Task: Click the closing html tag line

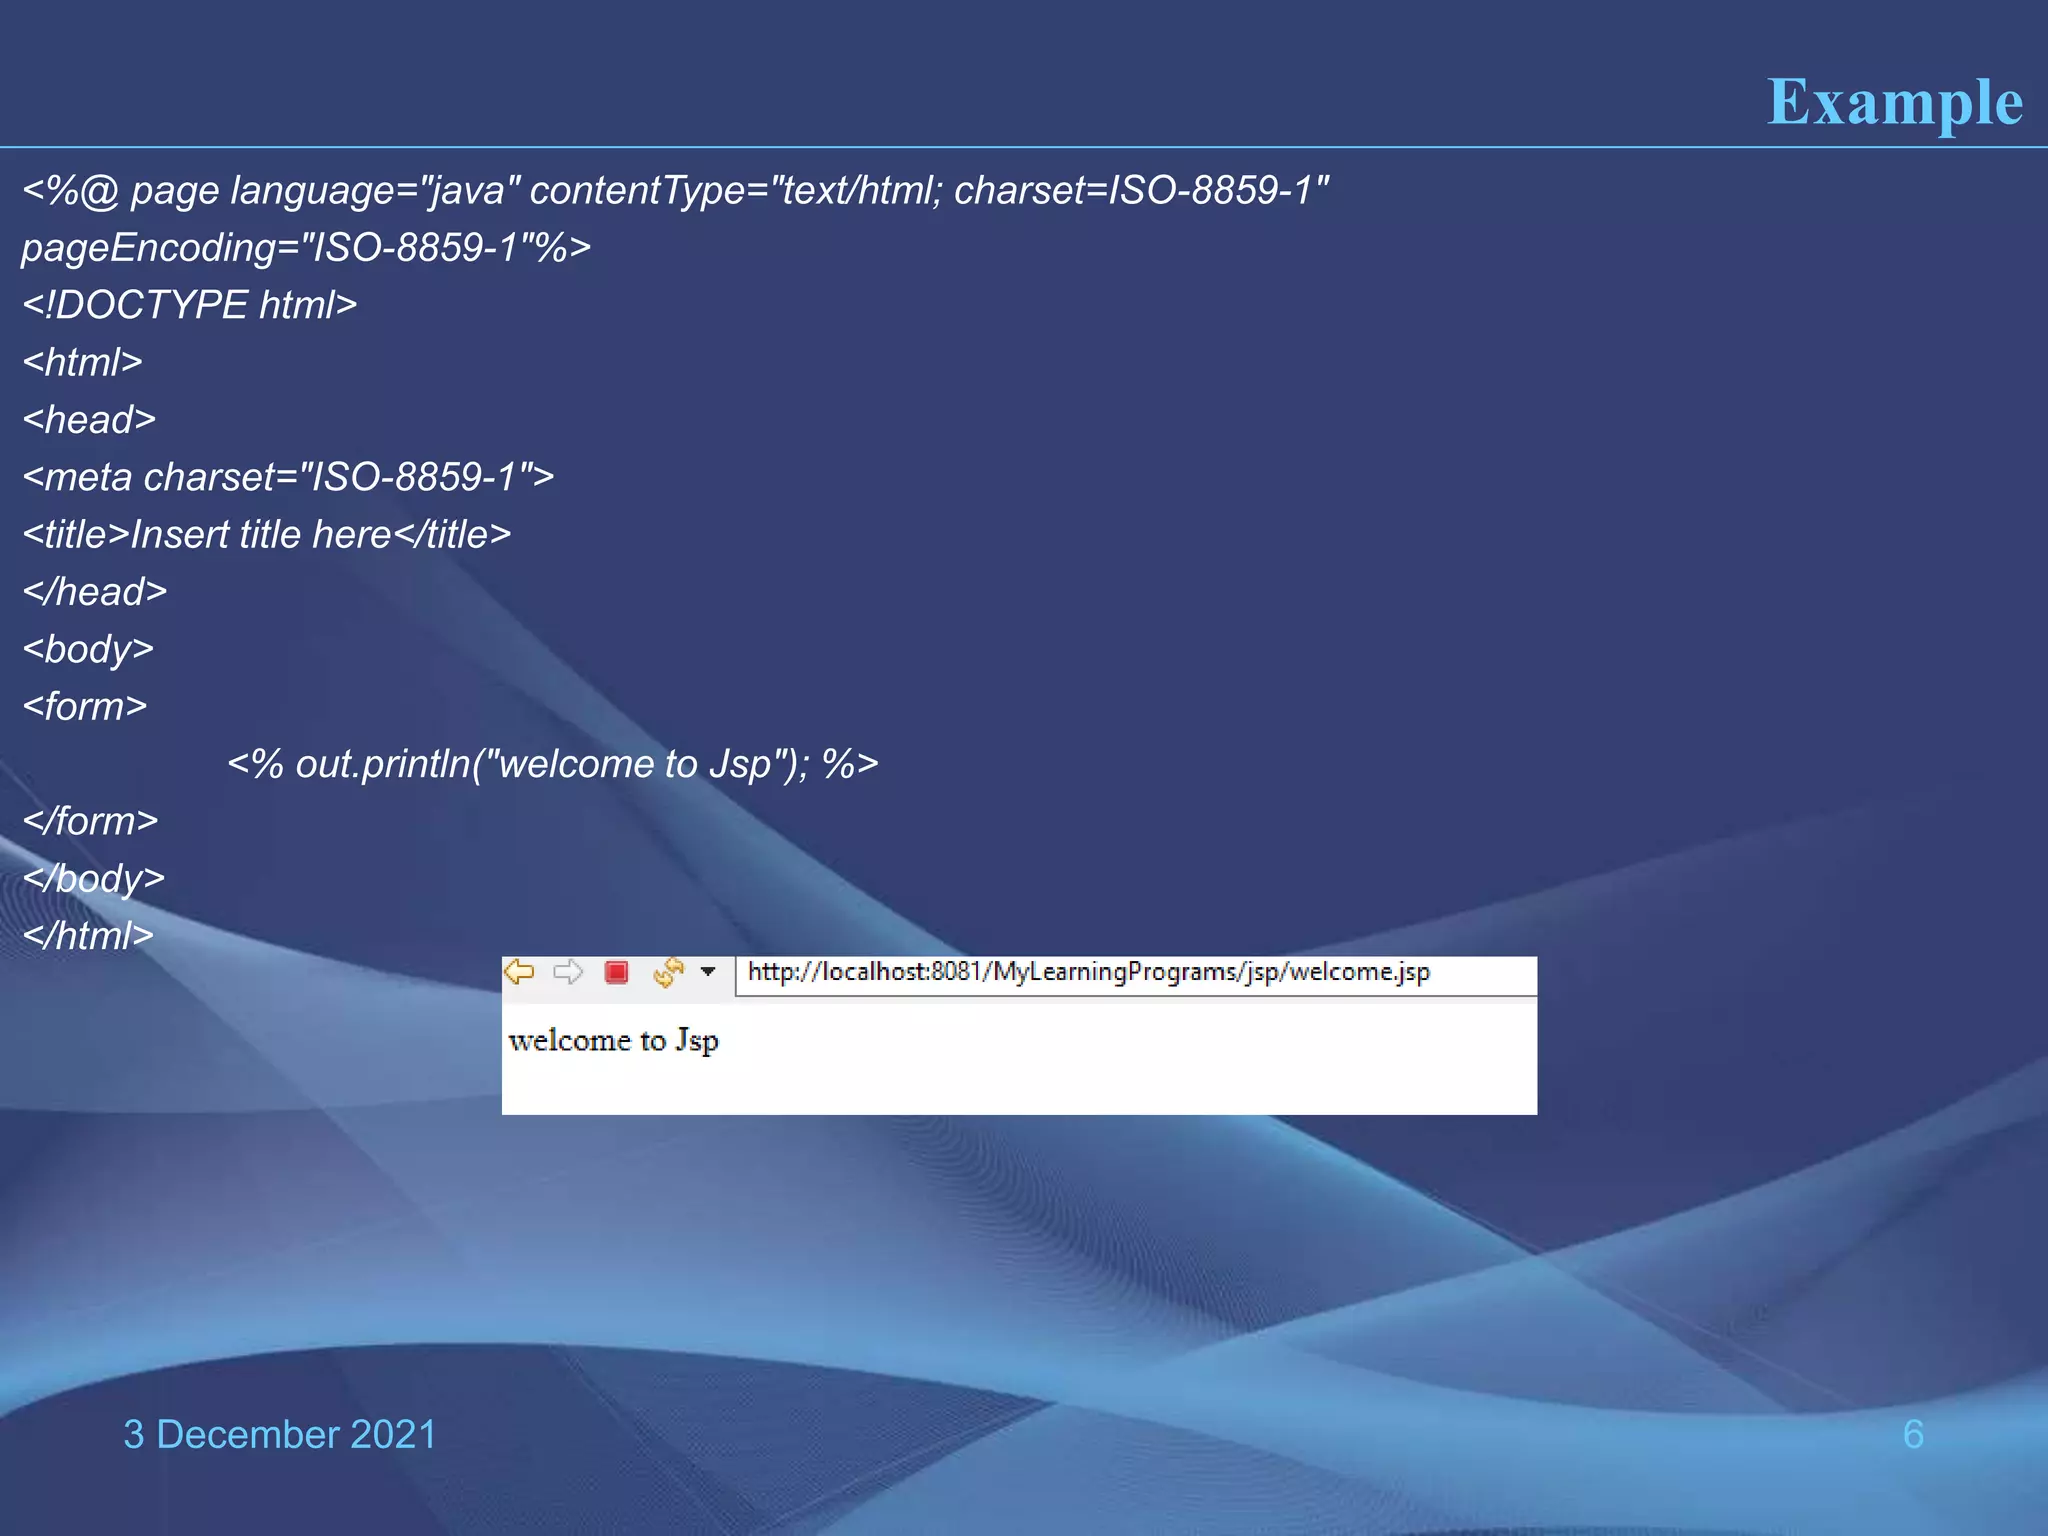Action: pyautogui.click(x=88, y=935)
